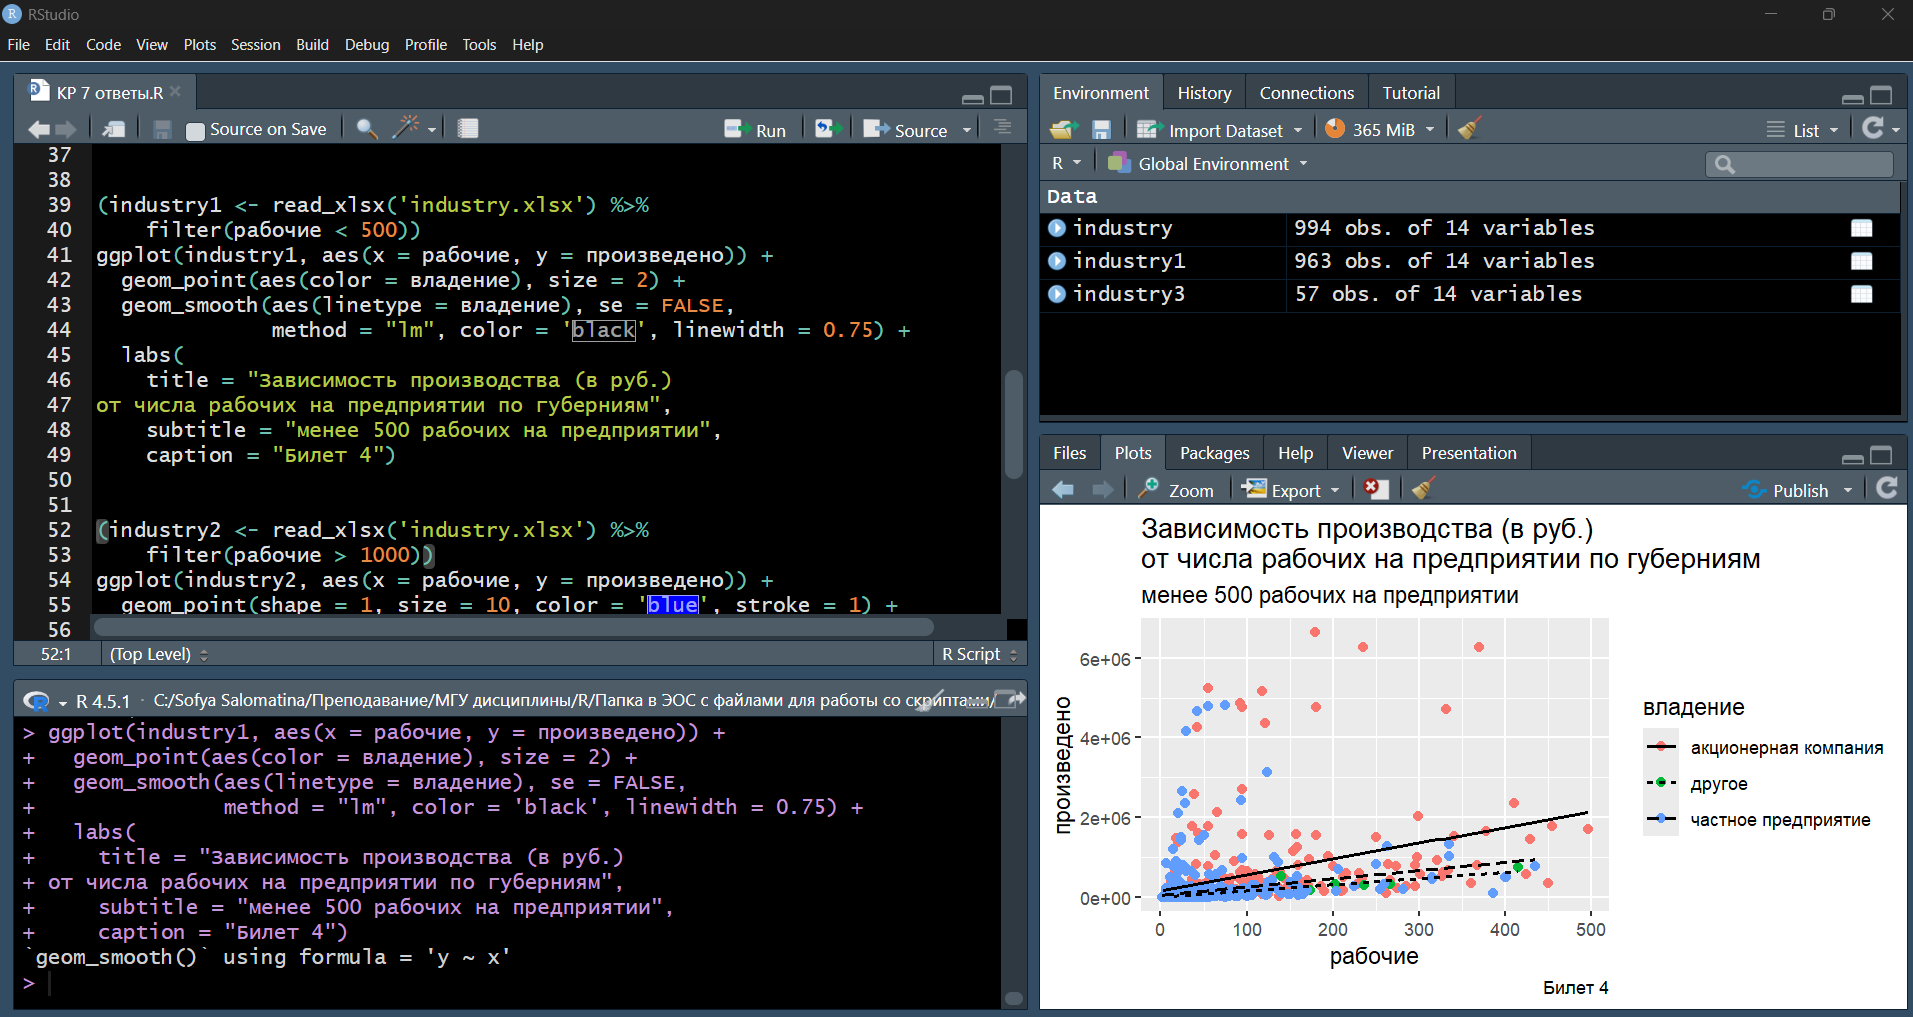
Task: Open the Import Dataset dropdown
Action: tap(1225, 130)
